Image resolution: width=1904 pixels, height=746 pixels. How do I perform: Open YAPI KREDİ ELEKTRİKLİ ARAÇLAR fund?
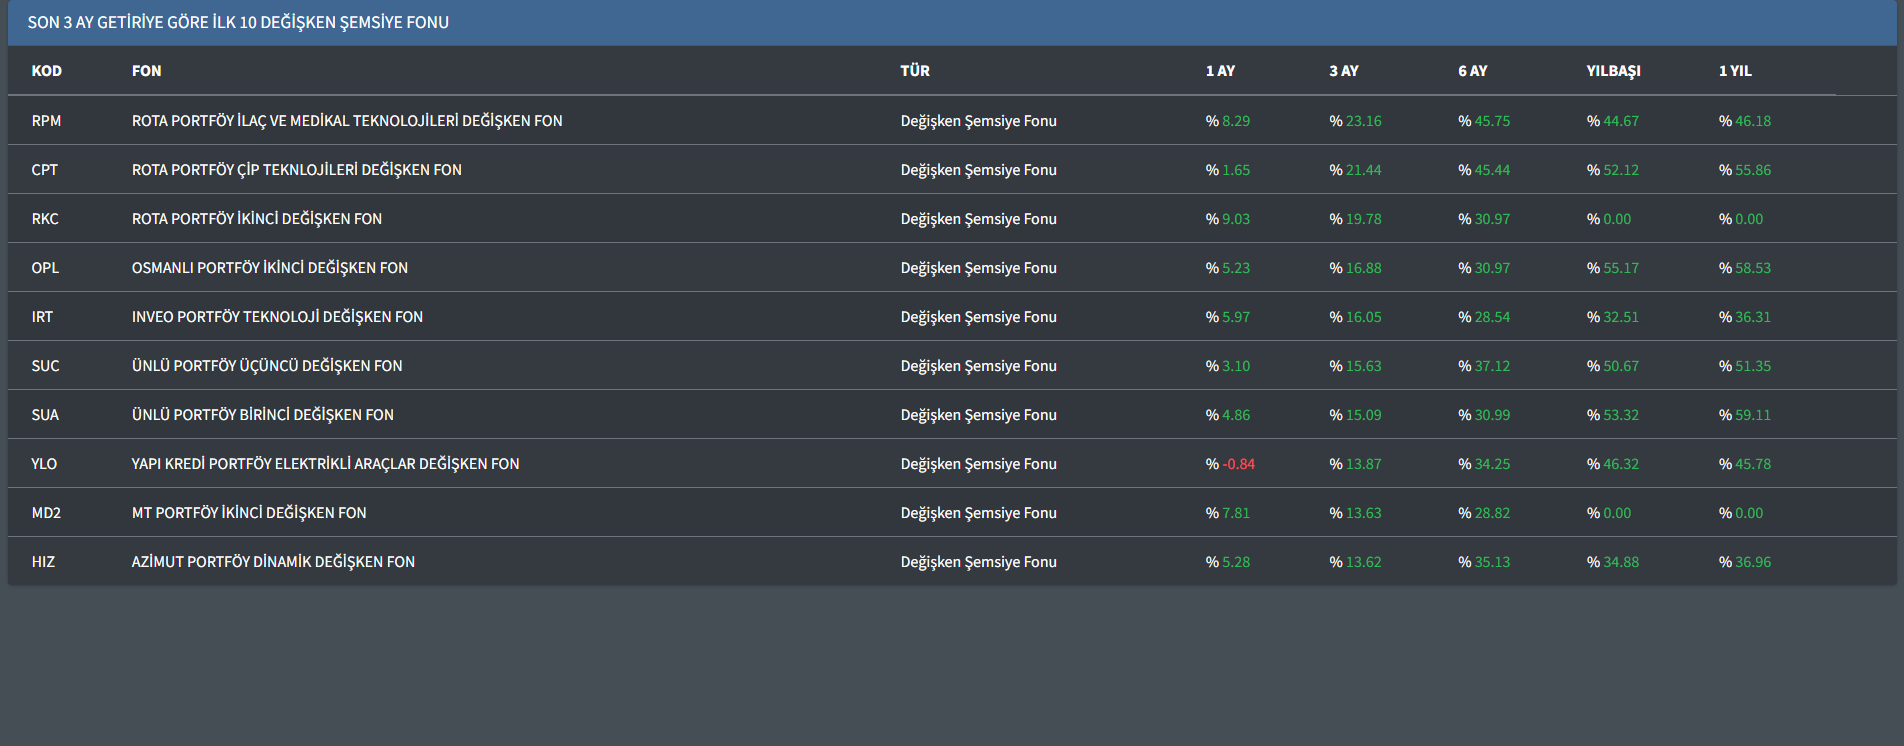[325, 464]
